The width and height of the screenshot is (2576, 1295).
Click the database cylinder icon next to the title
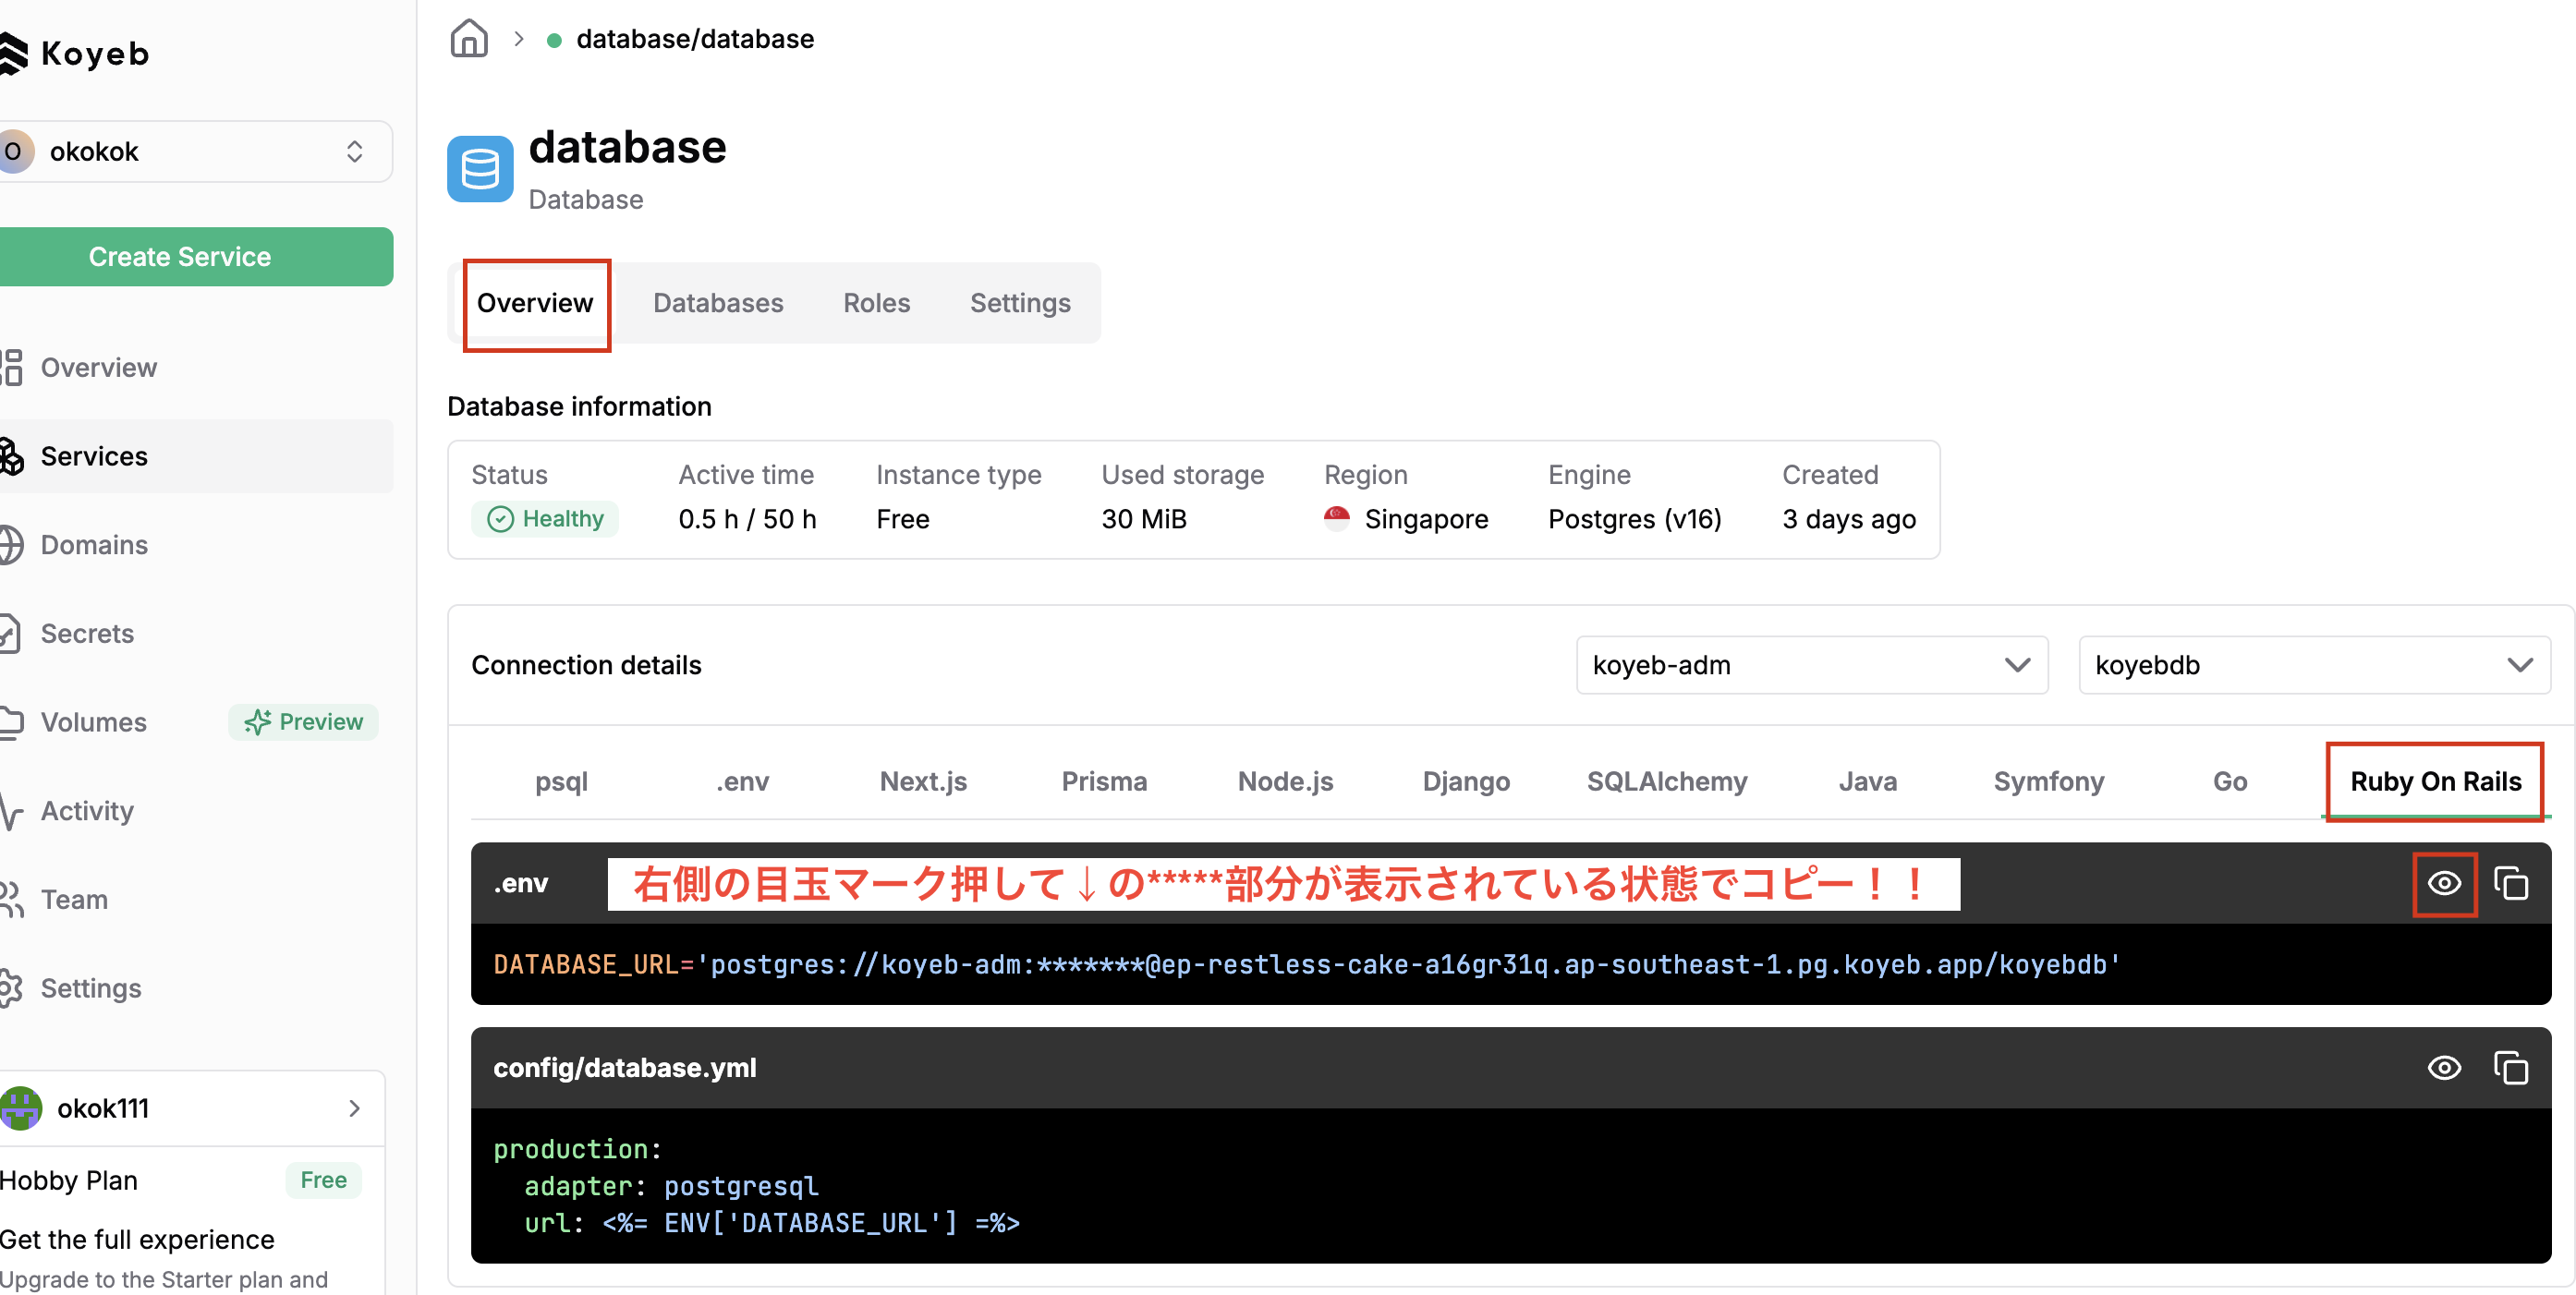pyautogui.click(x=480, y=168)
